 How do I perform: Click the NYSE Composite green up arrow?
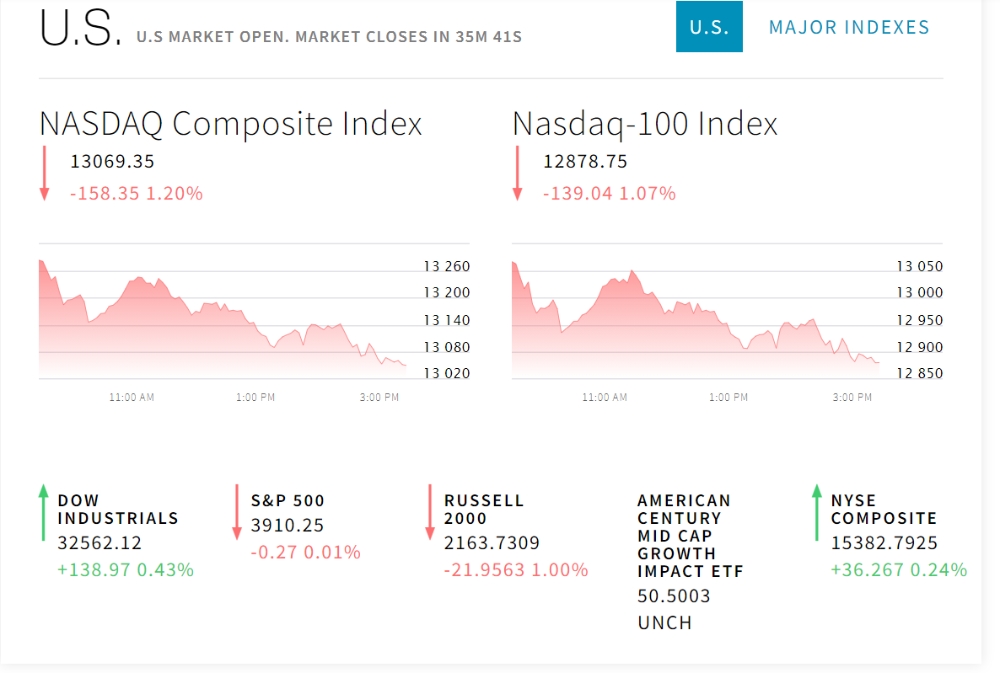tap(817, 512)
